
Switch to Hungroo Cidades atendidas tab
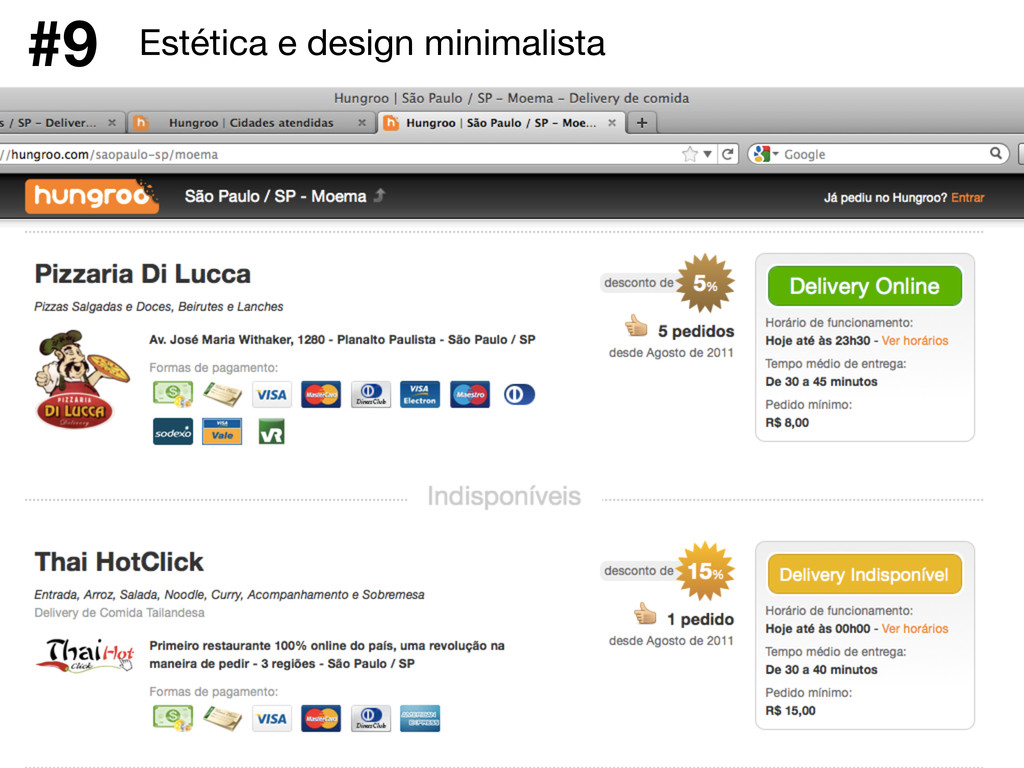(251, 123)
